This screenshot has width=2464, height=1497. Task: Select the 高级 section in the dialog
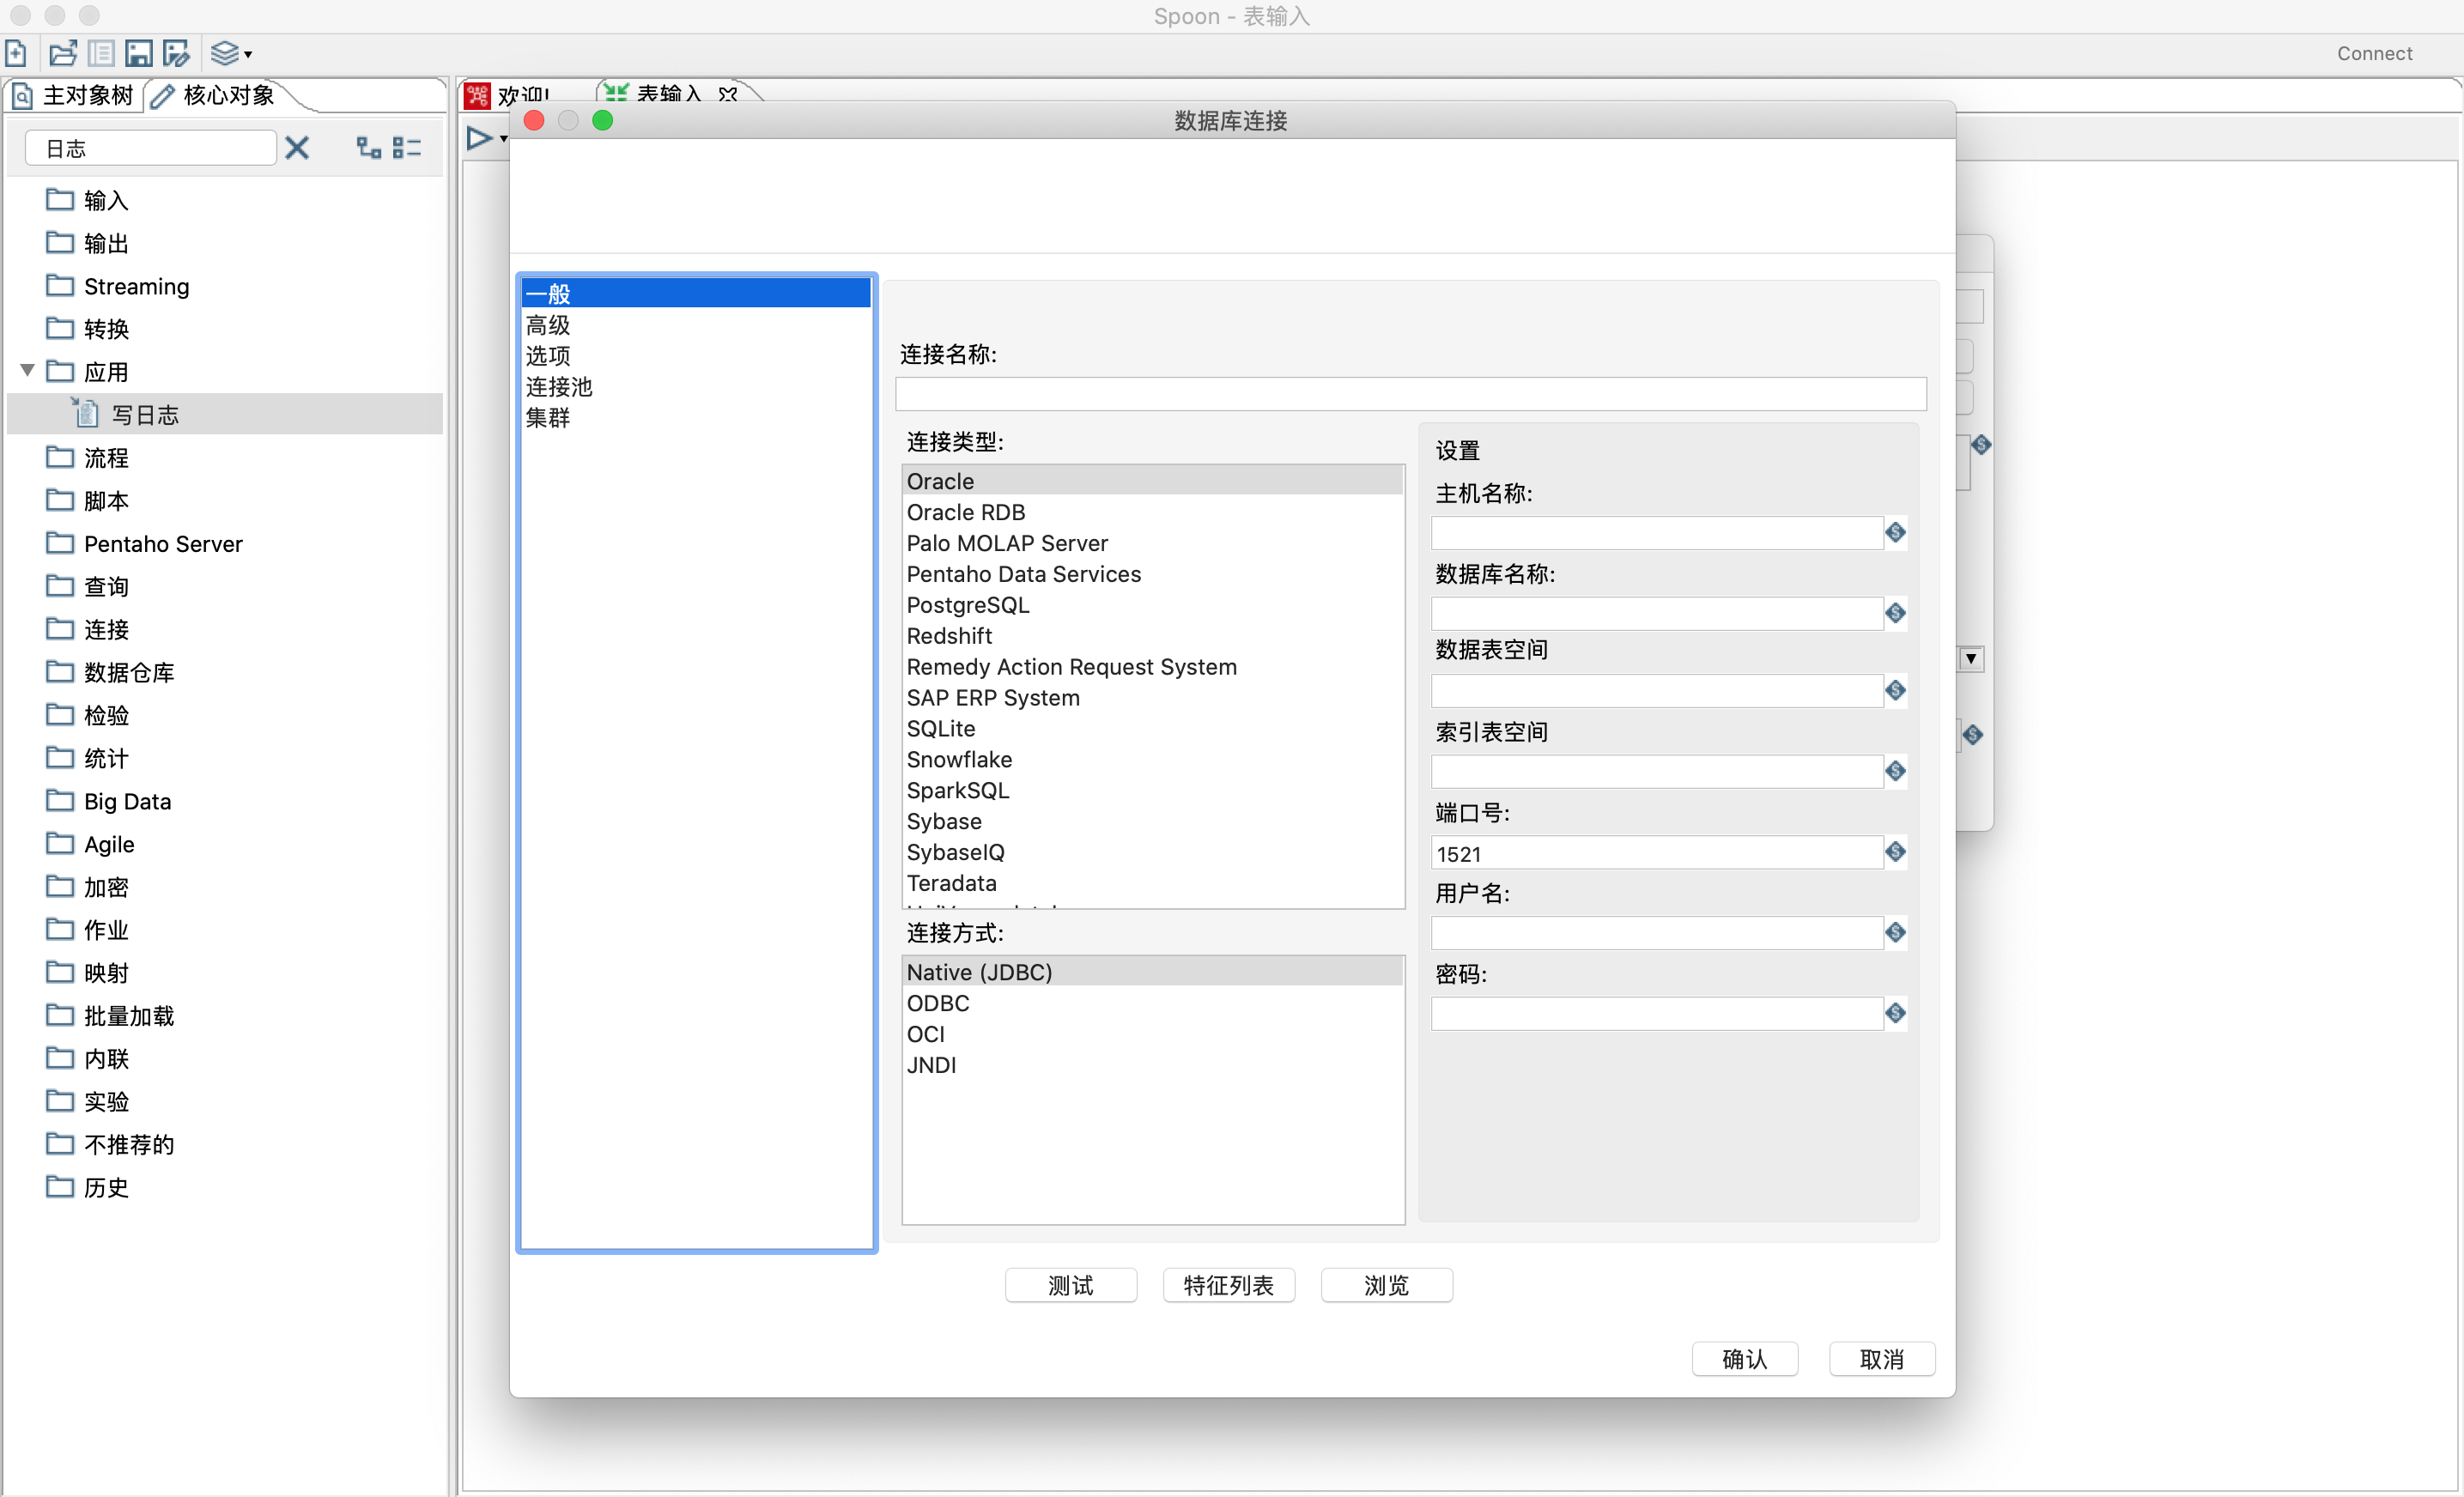[548, 325]
